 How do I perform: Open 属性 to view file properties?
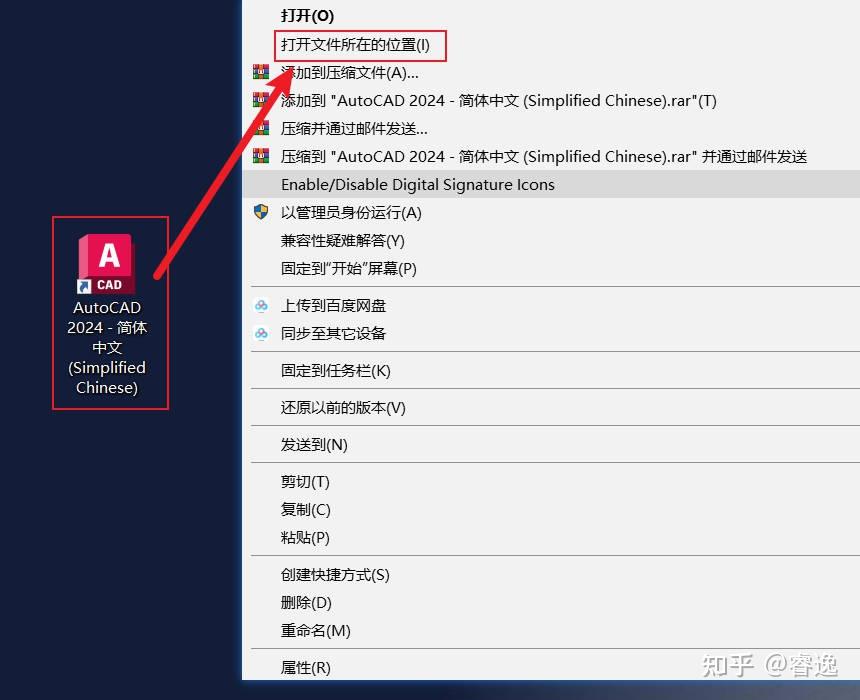tap(305, 667)
